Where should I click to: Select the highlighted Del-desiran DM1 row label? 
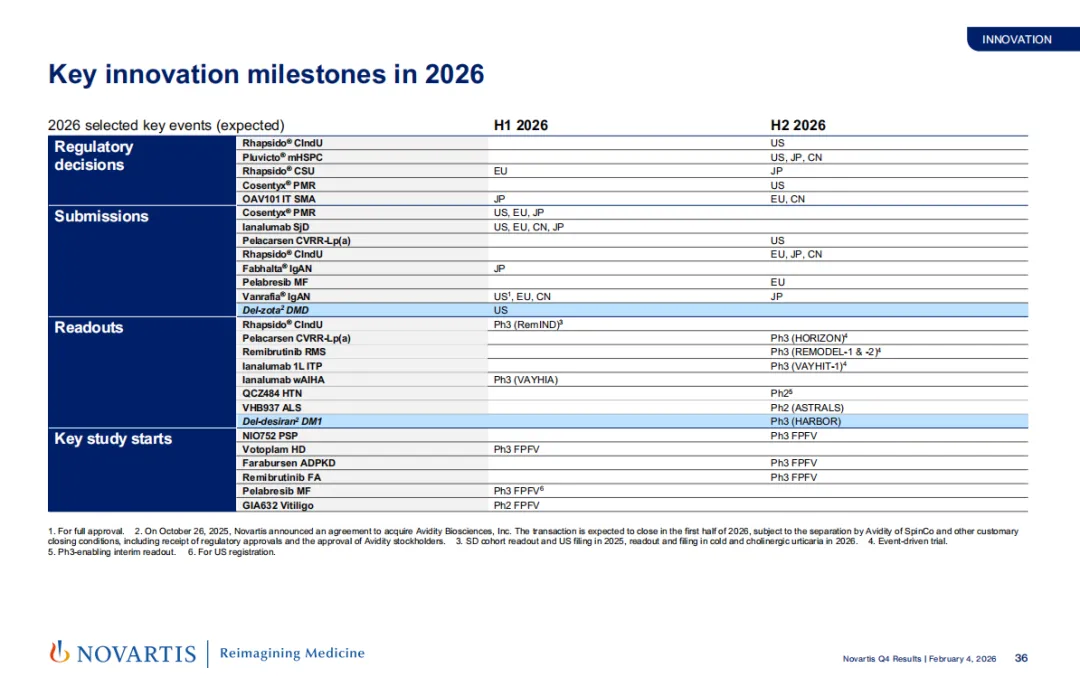point(282,422)
